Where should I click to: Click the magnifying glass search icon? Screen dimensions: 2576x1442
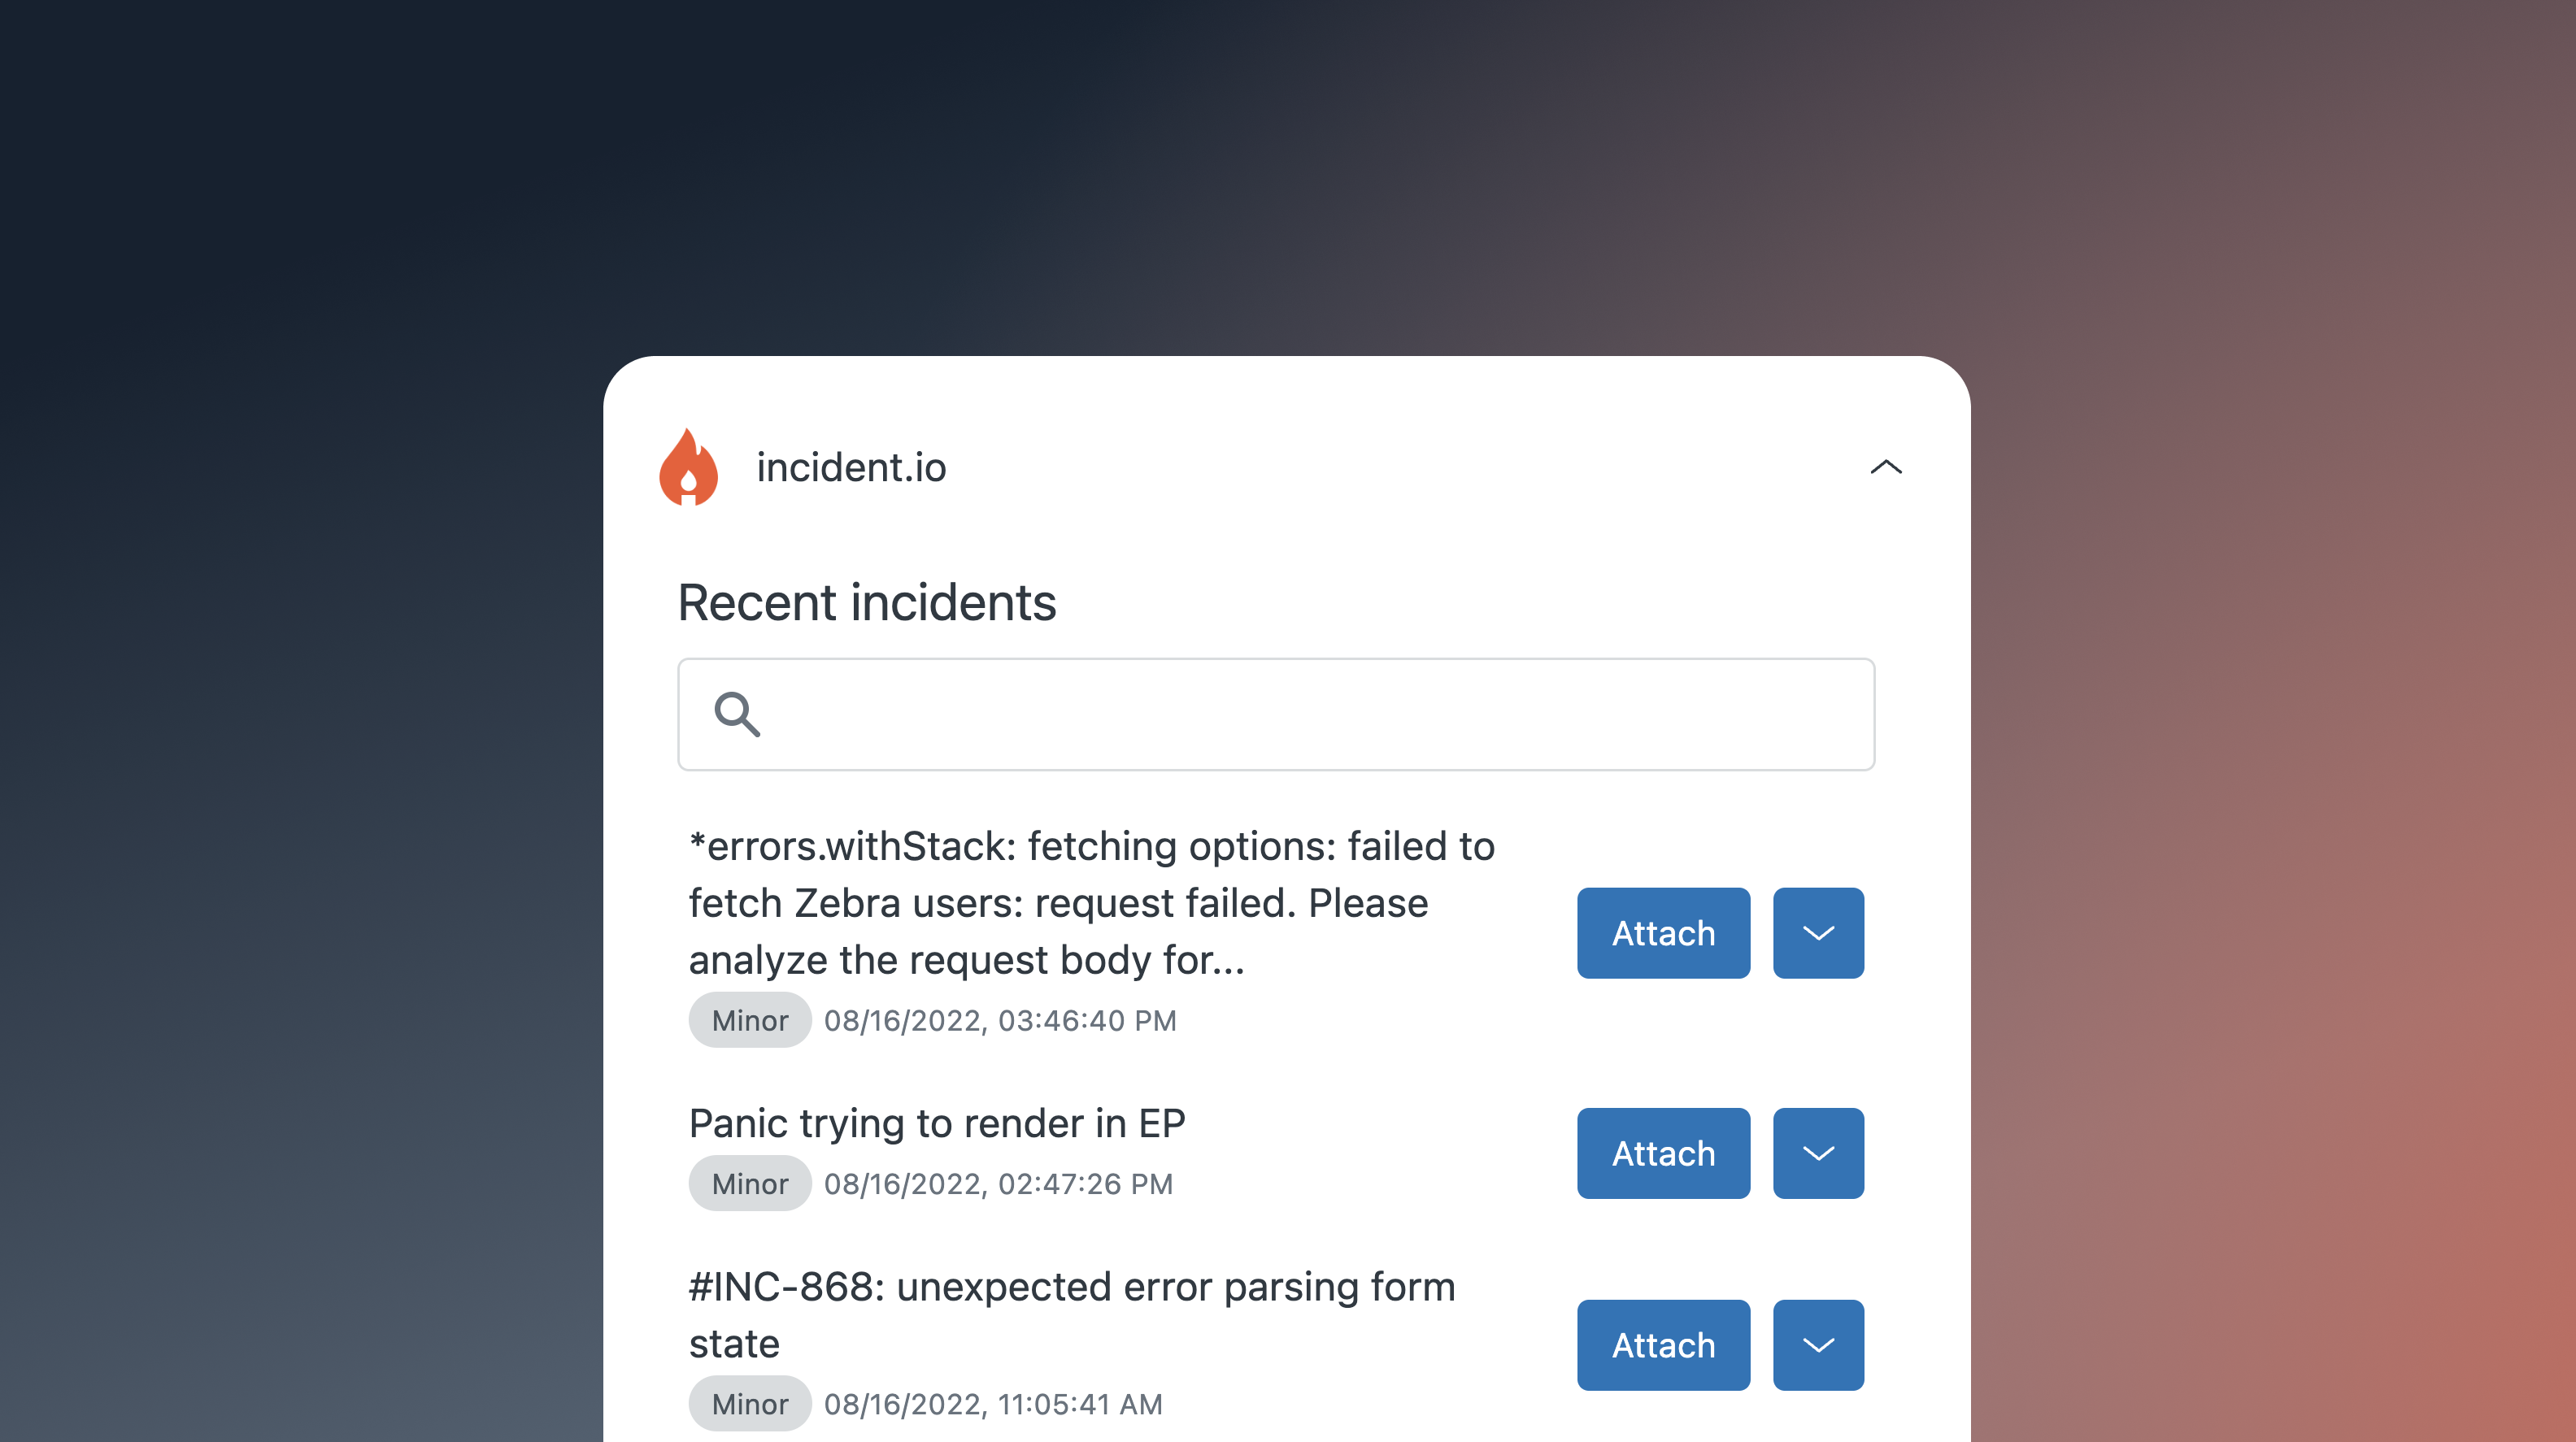tap(737, 714)
